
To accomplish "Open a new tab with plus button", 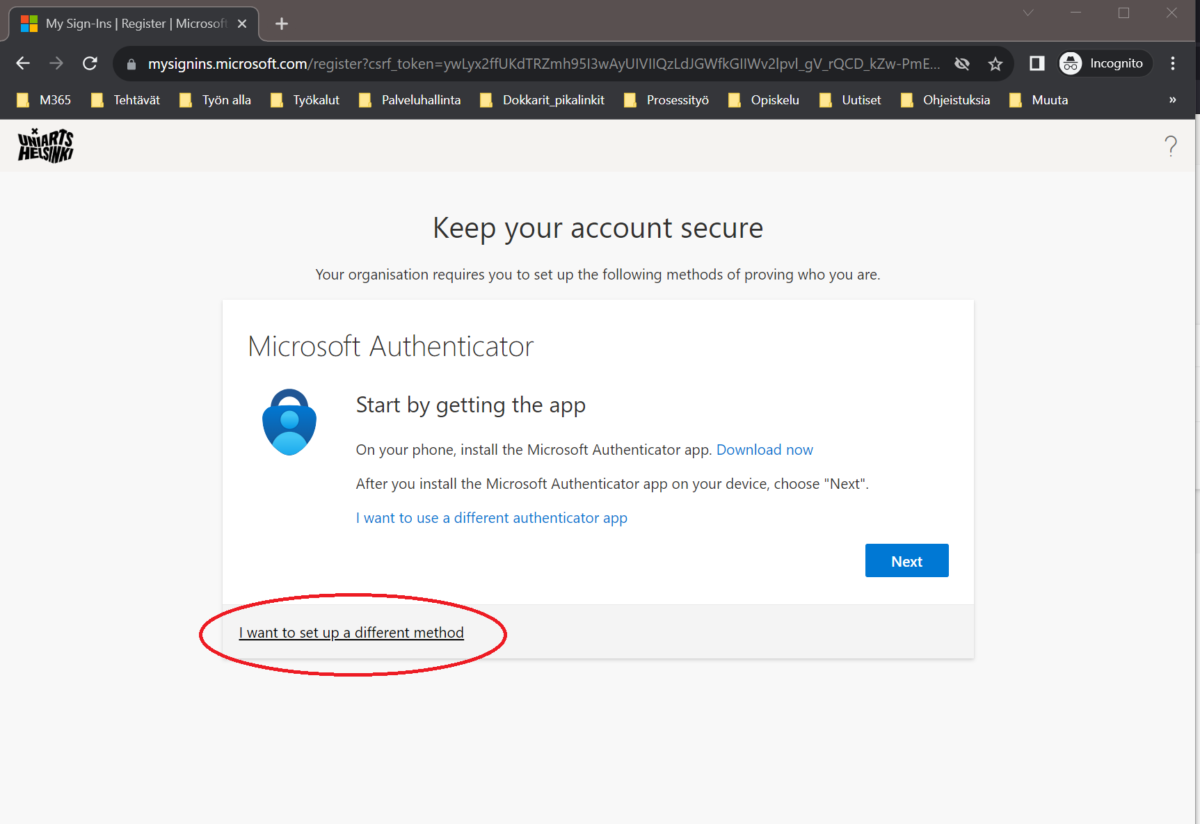I will pos(282,23).
